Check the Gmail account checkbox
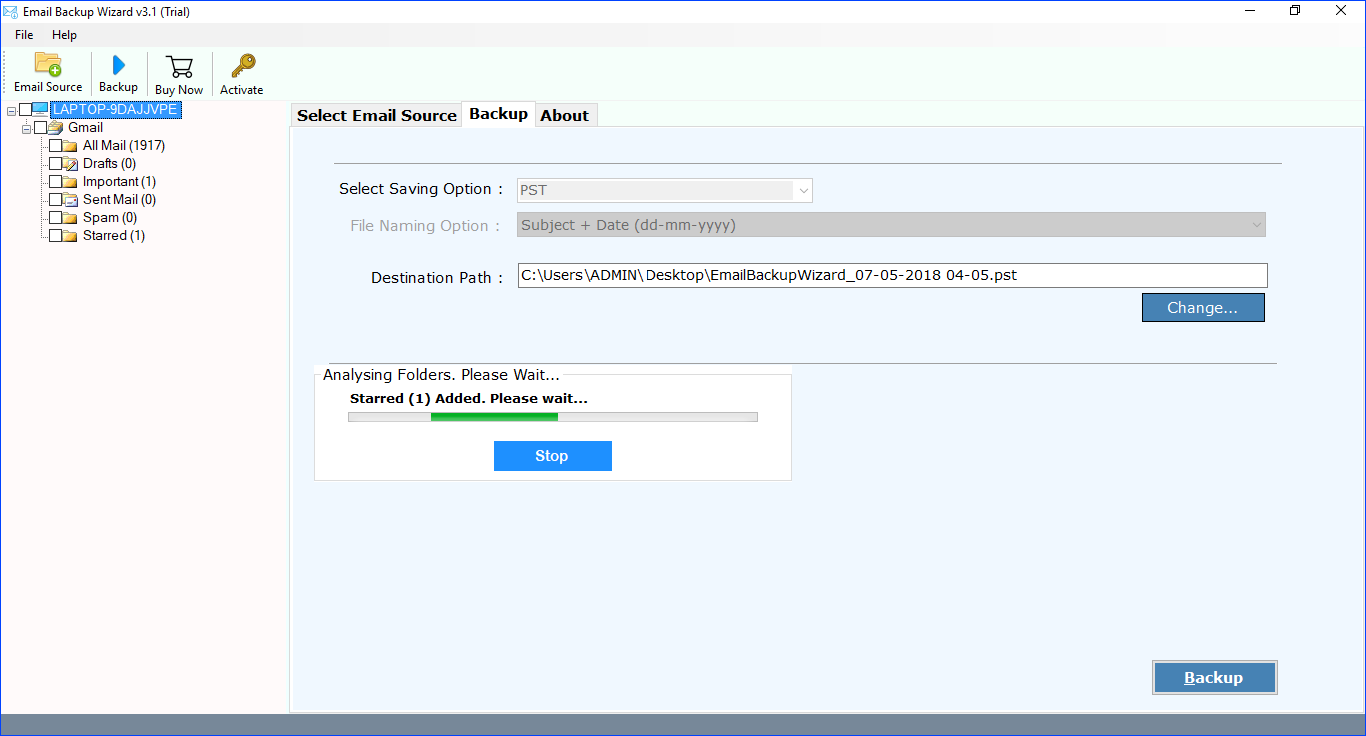This screenshot has height=736, width=1366. pyautogui.click(x=40, y=127)
